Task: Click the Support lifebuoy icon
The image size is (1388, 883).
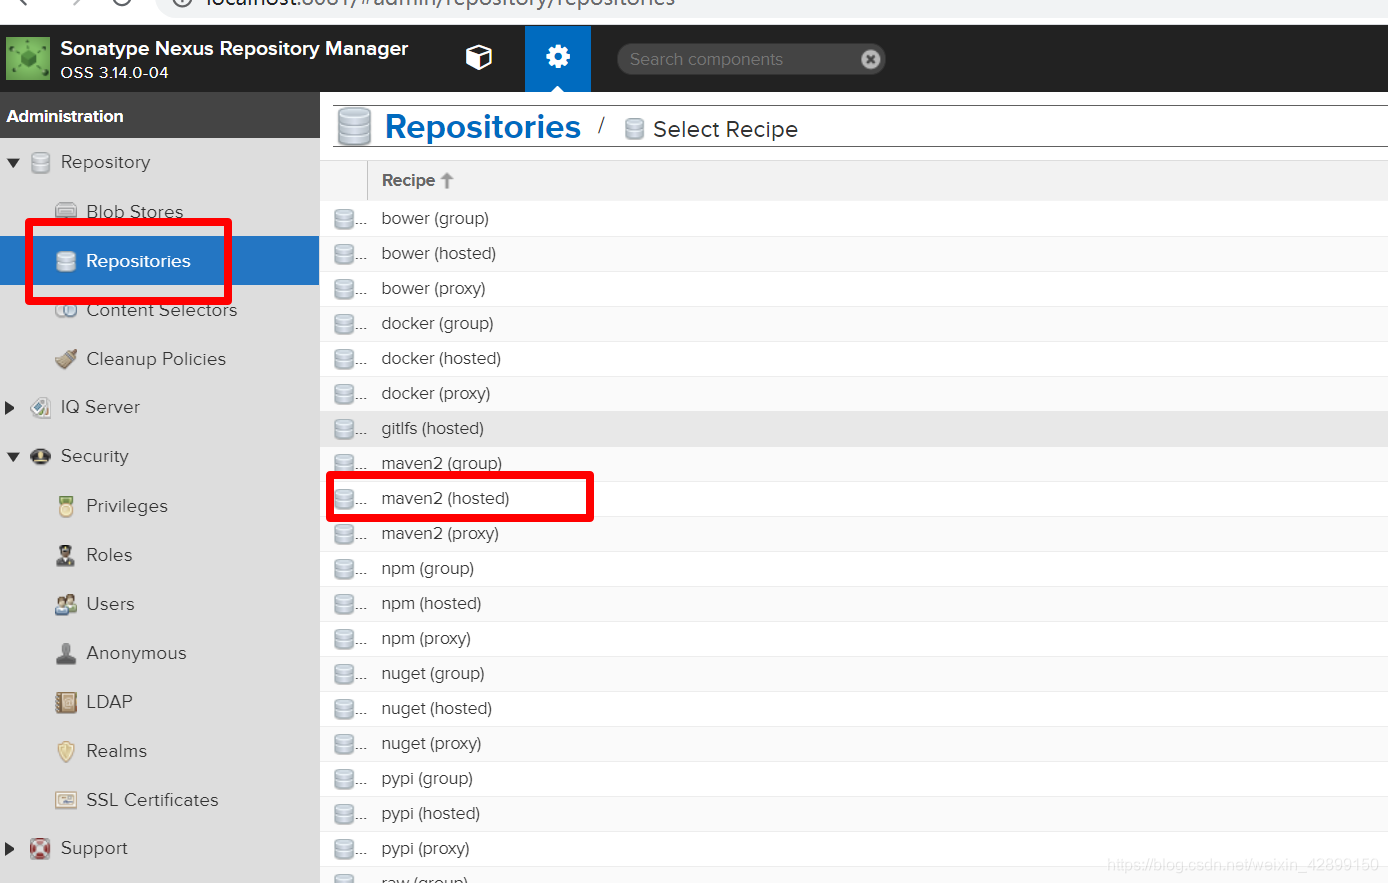Action: 40,849
